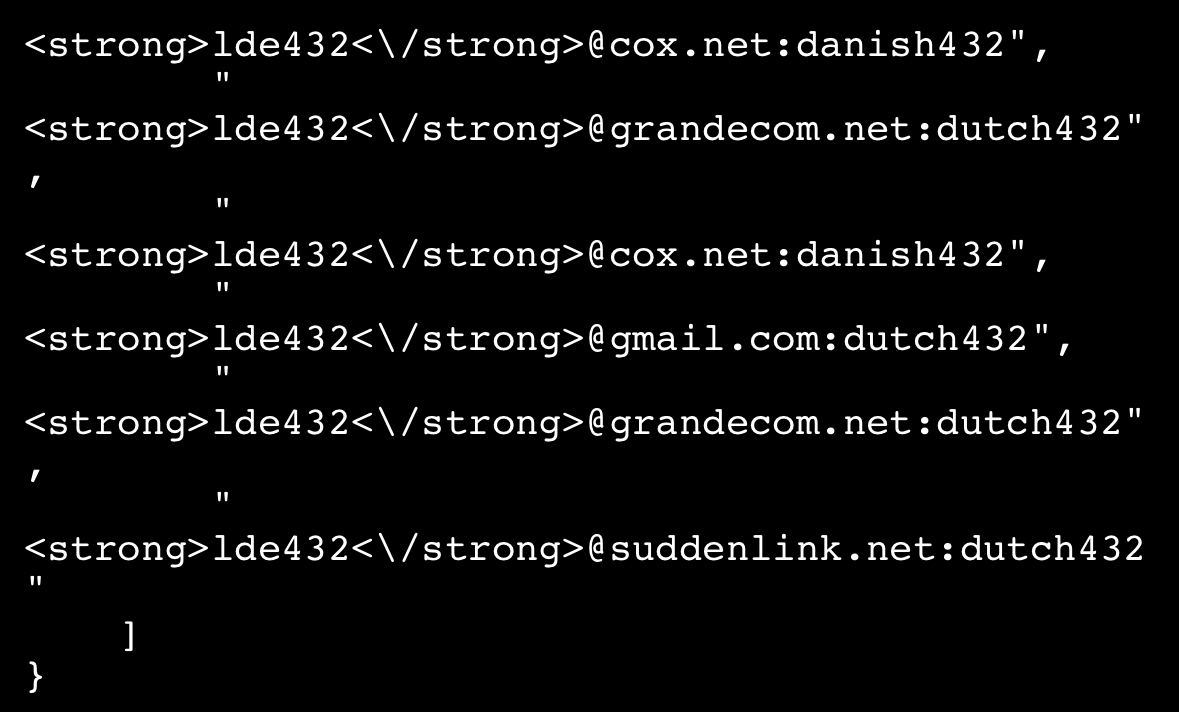Viewport: 1179px width, 712px height.
Task: Click the opening strong tag on topmost line
Action: click(117, 46)
